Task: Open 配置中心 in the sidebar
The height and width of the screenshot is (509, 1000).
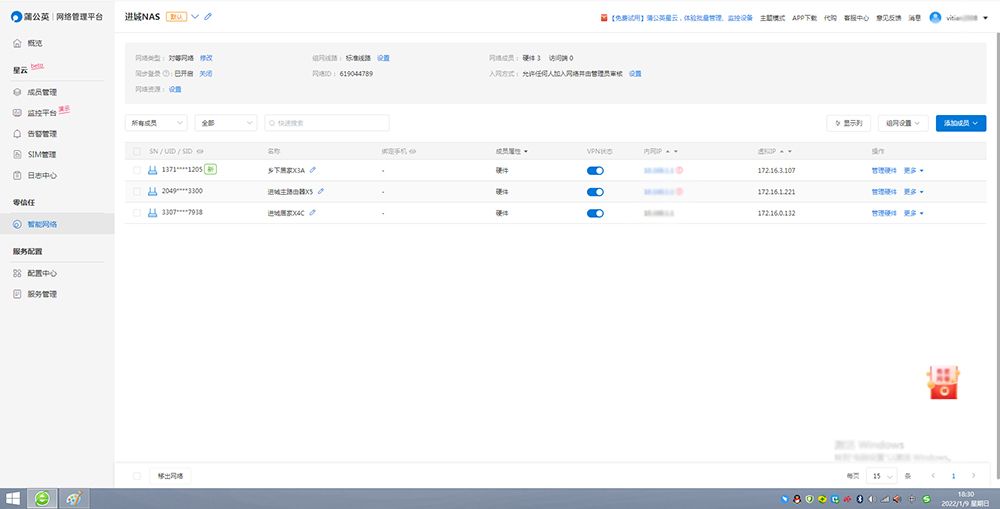Action: 41,273
